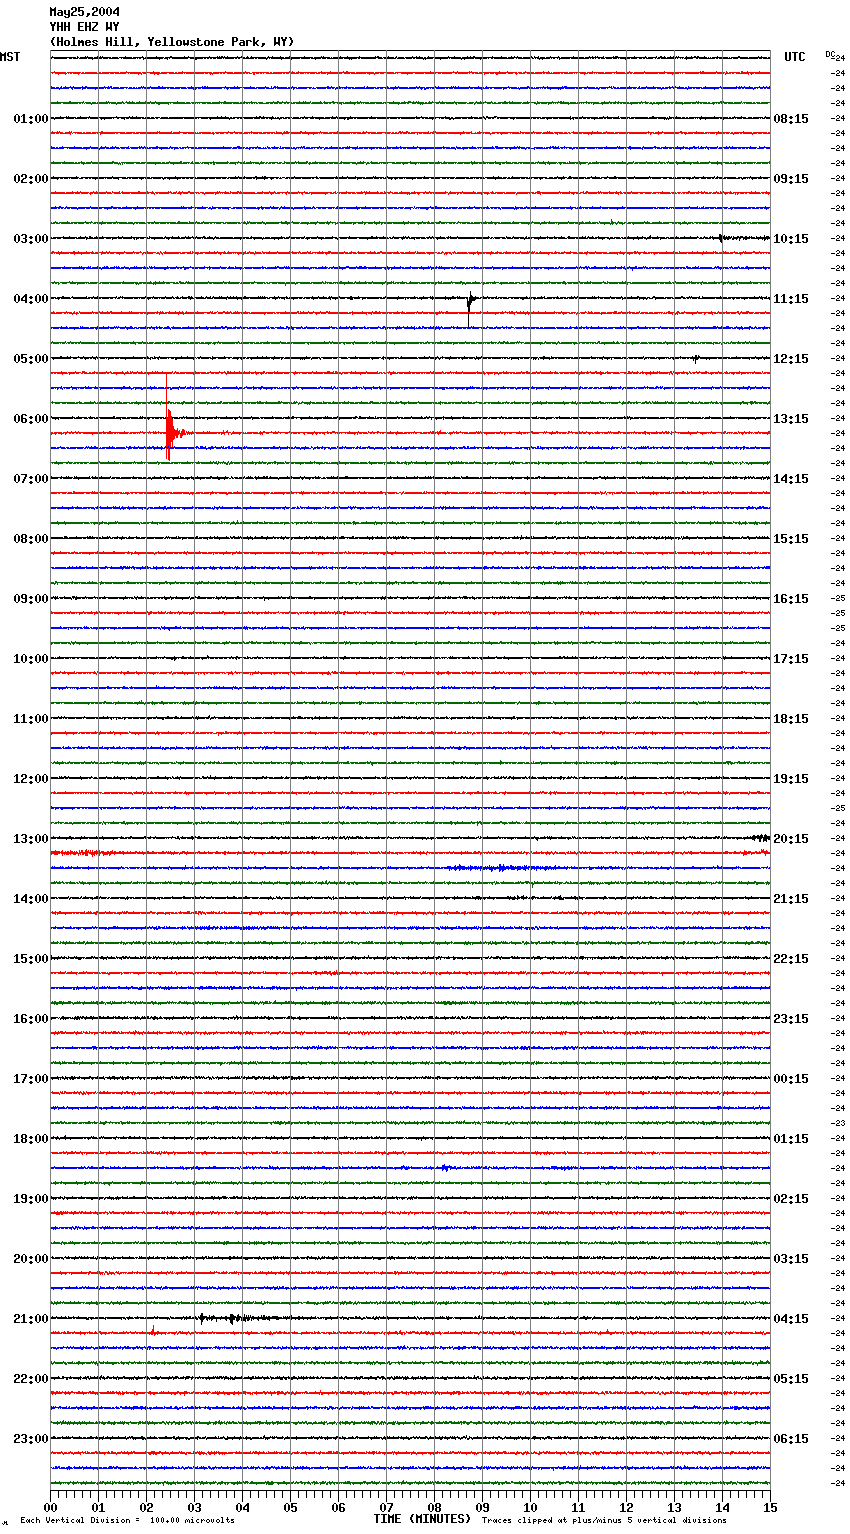Viewport: 850px width, 1534px height.
Task: Click the 18:15 UTC time label
Action: click(x=791, y=719)
